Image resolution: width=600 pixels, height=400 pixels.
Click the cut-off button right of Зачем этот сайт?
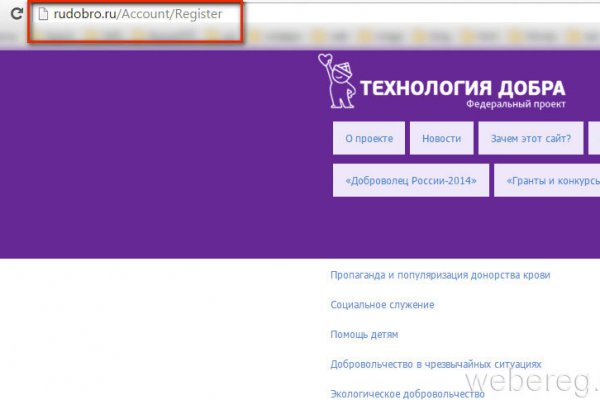click(x=594, y=139)
